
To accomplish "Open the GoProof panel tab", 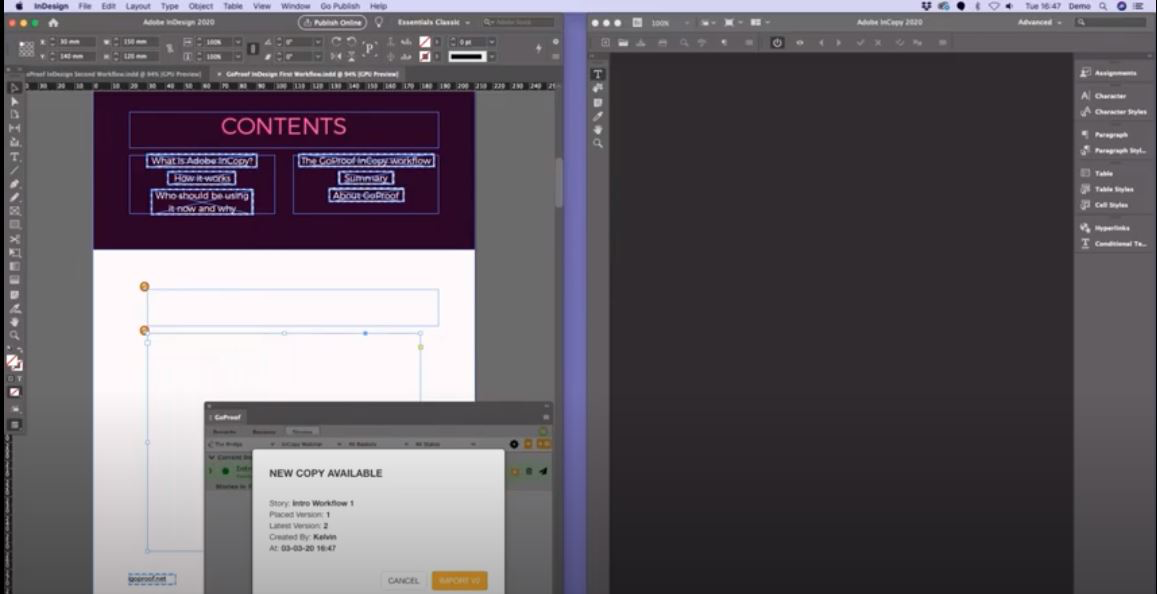I will (x=227, y=418).
